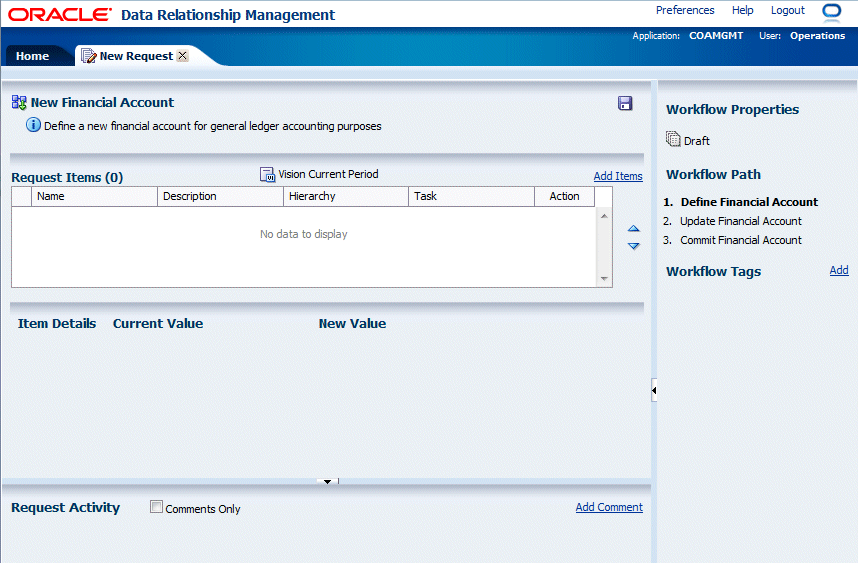
Task: Switch to the Home tab
Action: [x=32, y=56]
